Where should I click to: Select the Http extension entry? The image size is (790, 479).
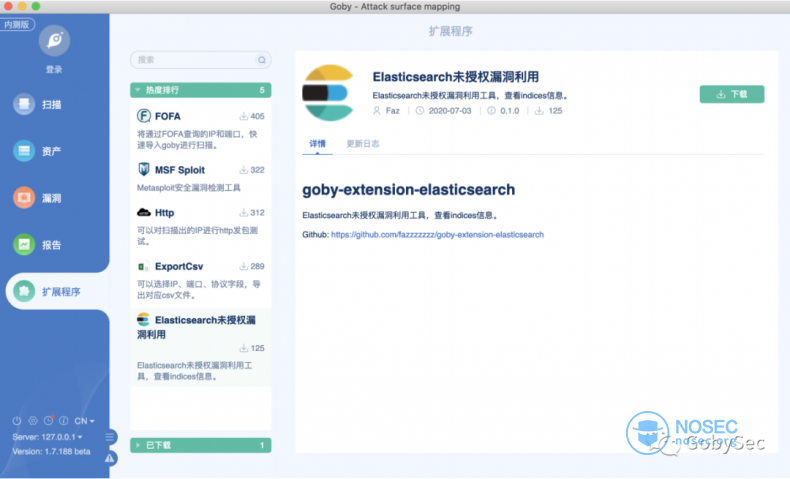click(201, 226)
